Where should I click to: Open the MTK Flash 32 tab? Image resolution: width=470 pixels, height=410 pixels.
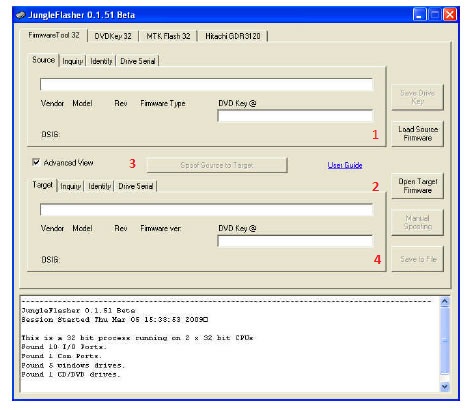tap(168, 36)
